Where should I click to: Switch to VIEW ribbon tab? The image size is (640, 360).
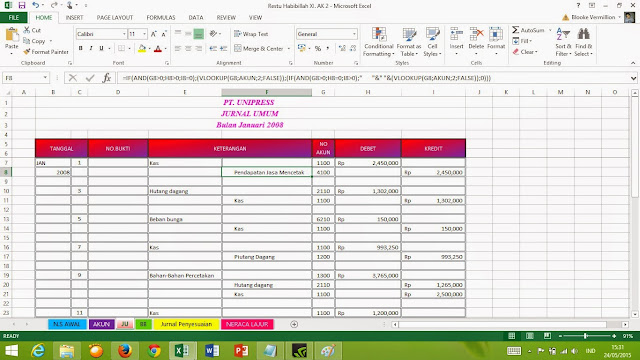[x=256, y=18]
